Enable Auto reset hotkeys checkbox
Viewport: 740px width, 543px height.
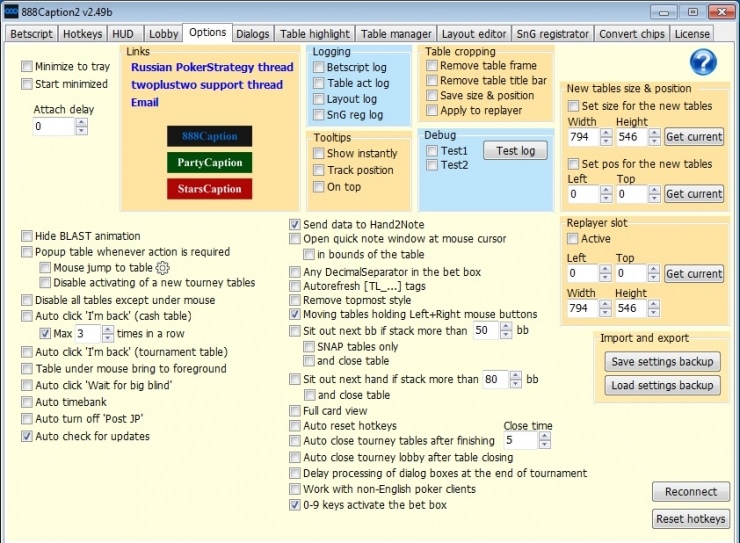point(295,426)
